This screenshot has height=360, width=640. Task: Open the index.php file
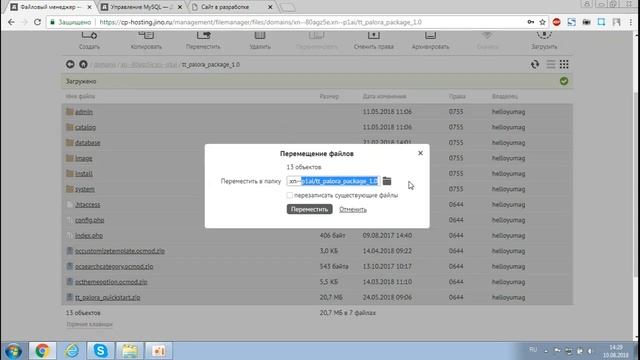pyautogui.click(x=89, y=236)
